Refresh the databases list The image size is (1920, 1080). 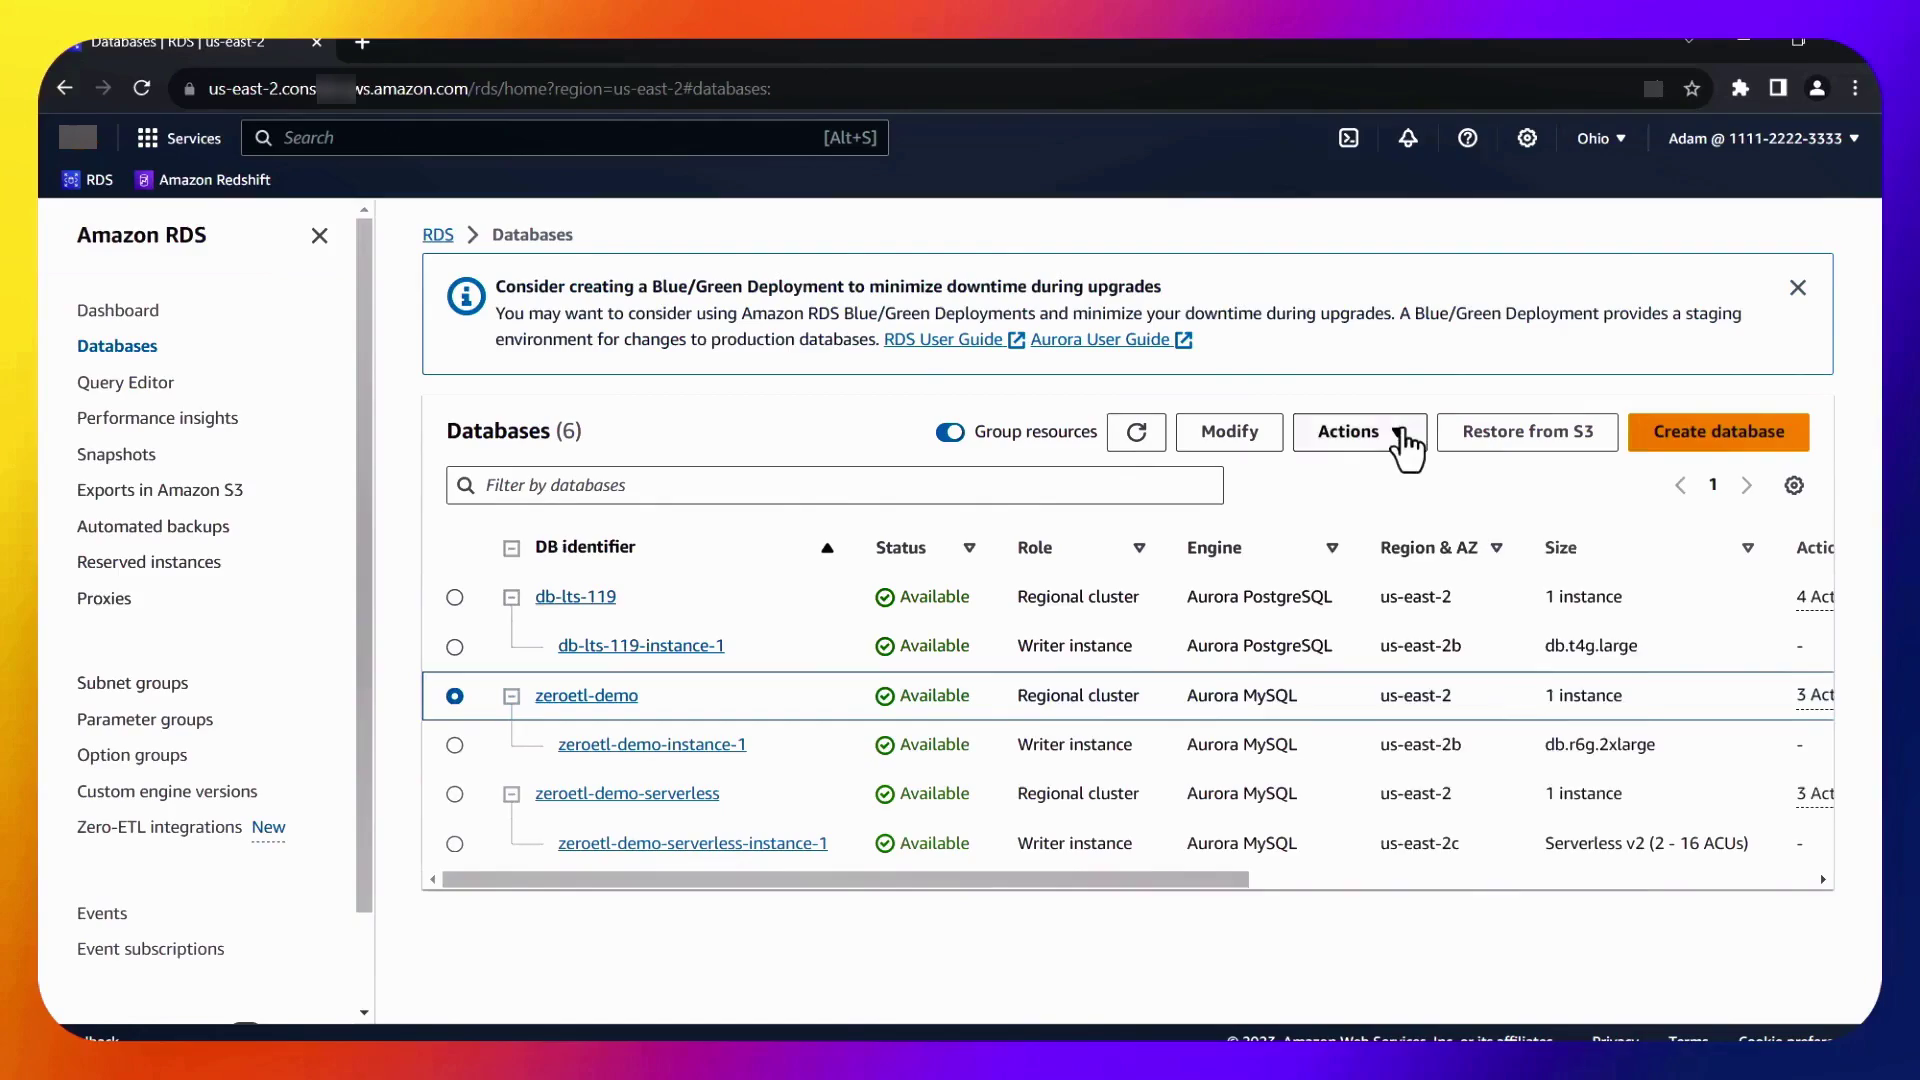click(x=1136, y=432)
